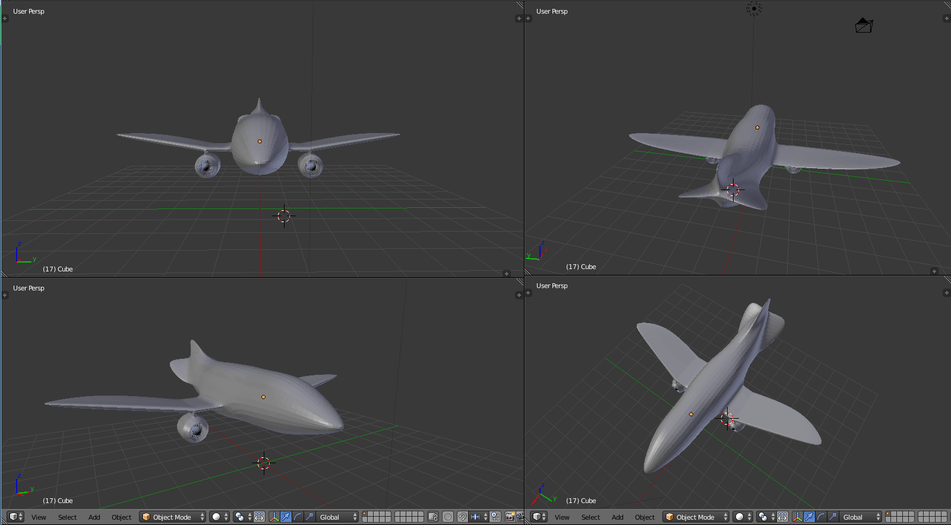Toggle manipulate center points in left header
Image resolution: width=951 pixels, height=525 pixels.
(259, 517)
